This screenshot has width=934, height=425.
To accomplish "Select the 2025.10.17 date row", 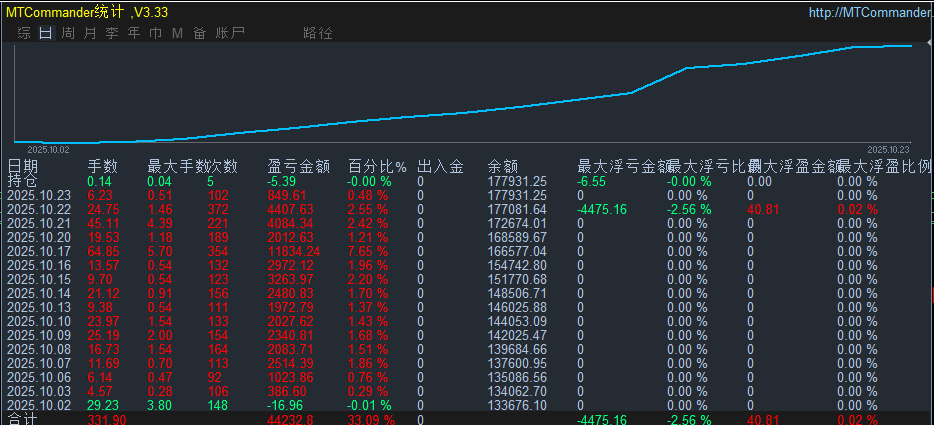I will coord(39,252).
